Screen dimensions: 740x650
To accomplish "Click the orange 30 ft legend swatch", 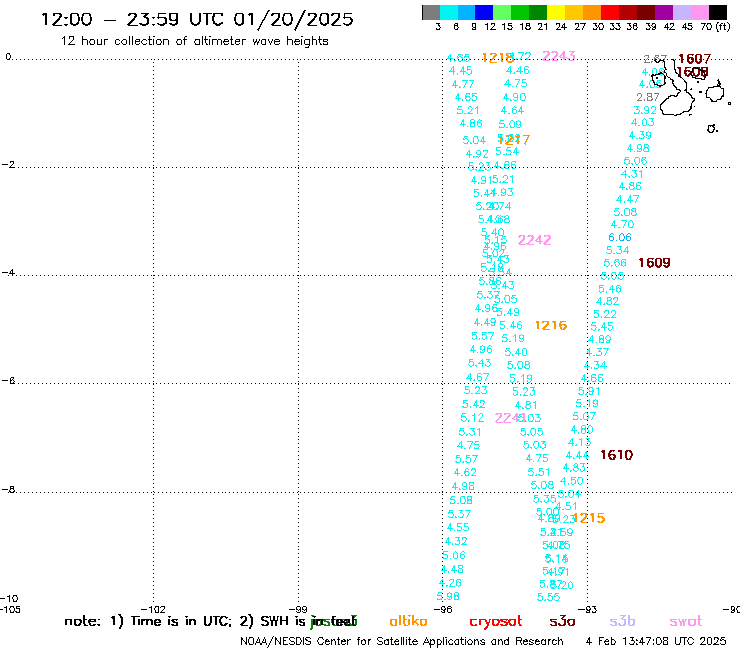I will pos(592,12).
